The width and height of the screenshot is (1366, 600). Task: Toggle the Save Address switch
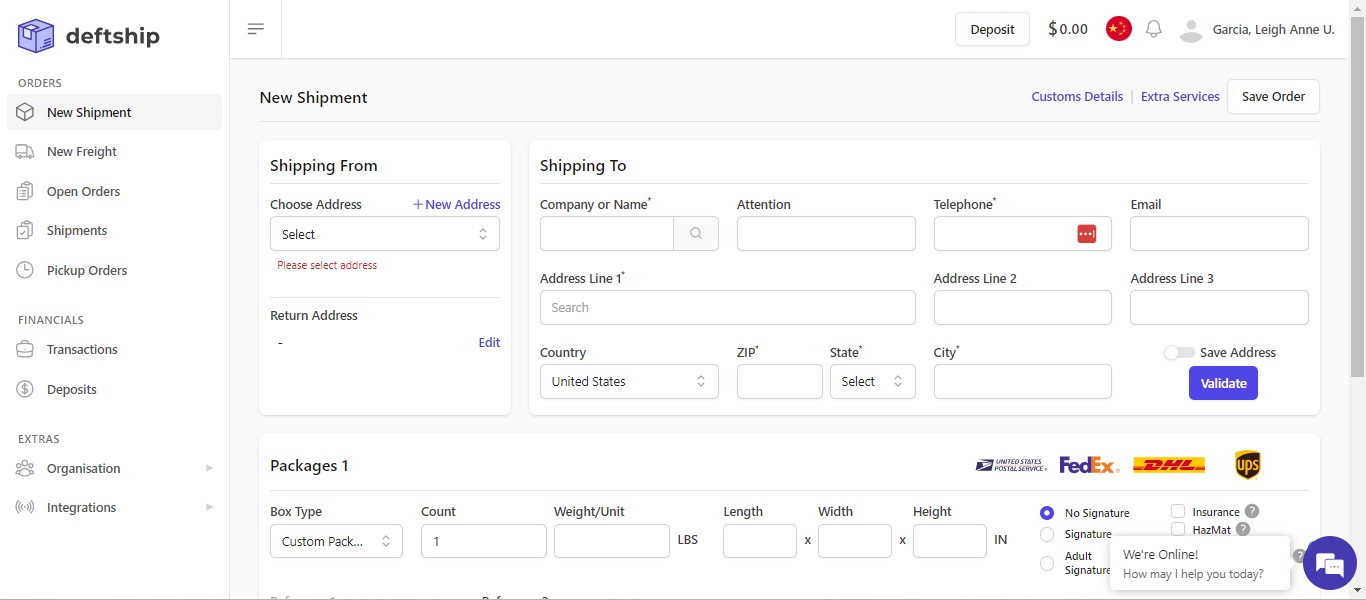tap(1179, 353)
